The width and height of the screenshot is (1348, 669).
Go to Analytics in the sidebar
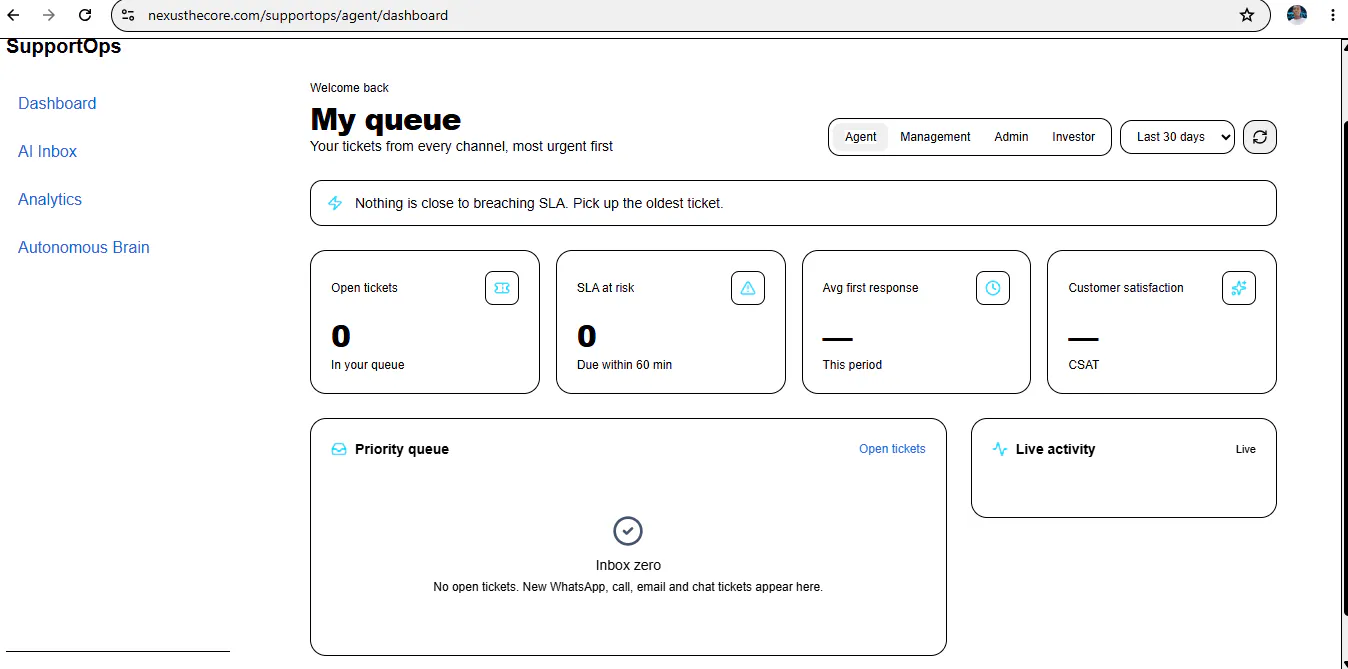(x=50, y=200)
